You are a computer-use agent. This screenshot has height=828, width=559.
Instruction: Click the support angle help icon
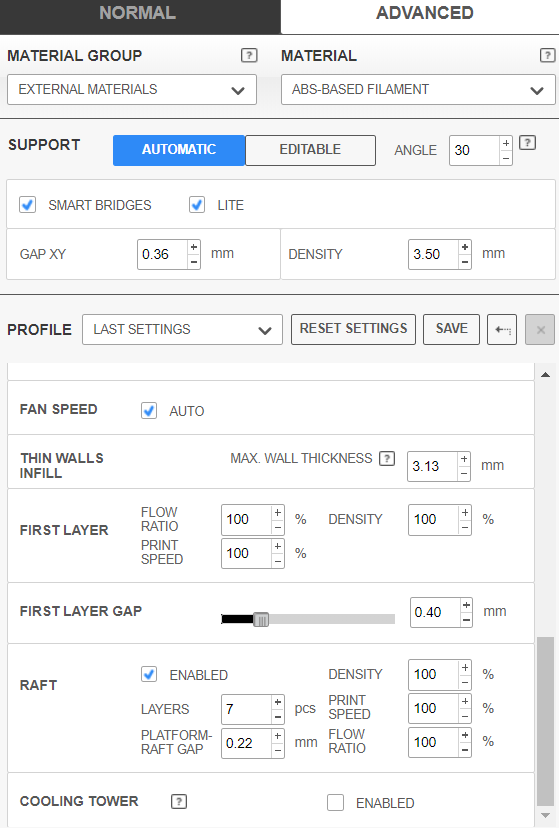click(x=527, y=143)
